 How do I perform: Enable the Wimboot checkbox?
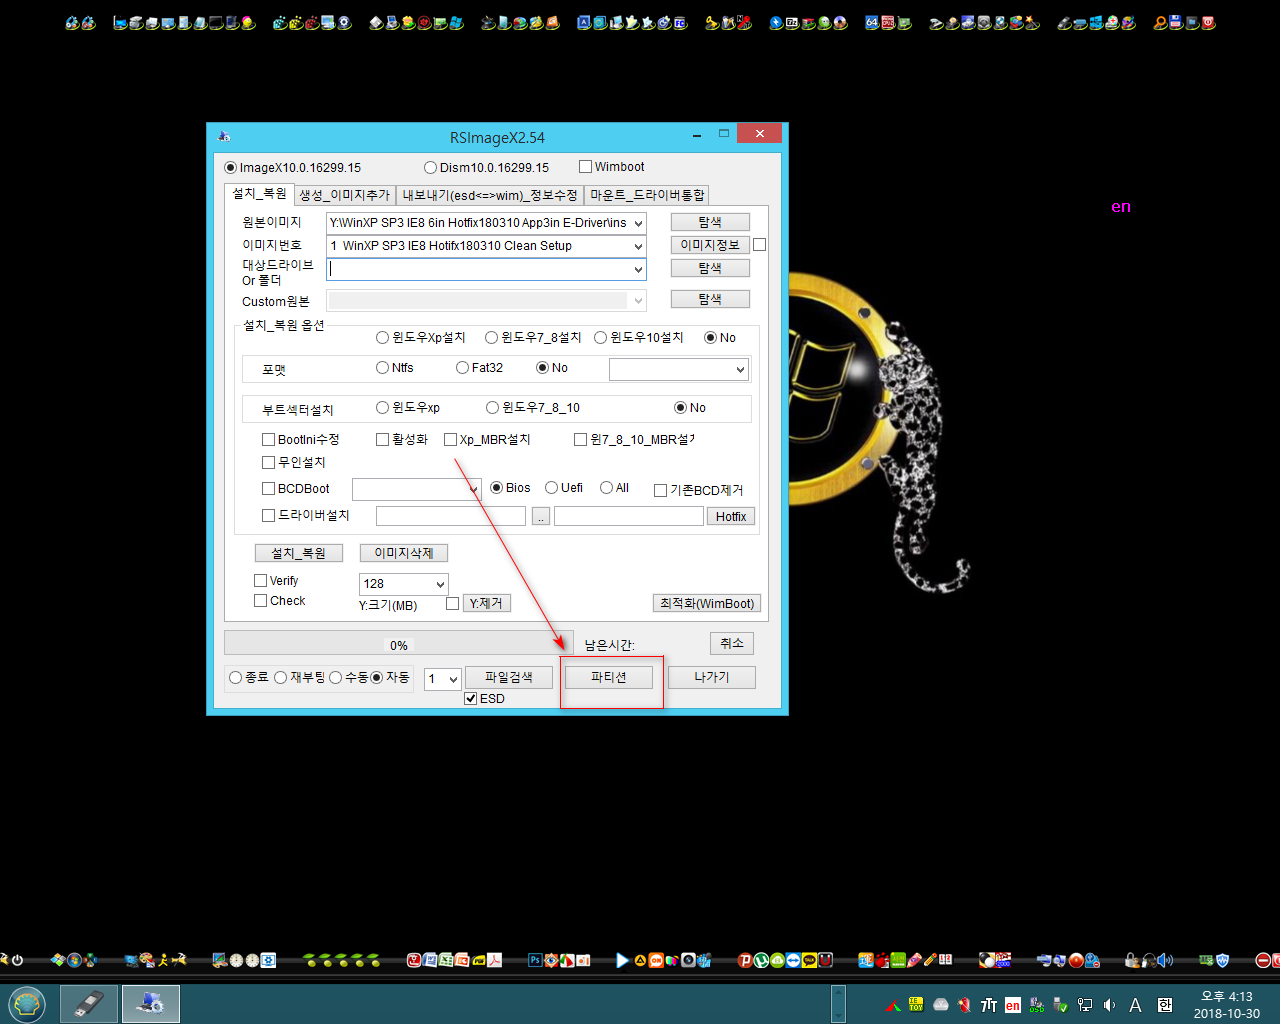(586, 167)
